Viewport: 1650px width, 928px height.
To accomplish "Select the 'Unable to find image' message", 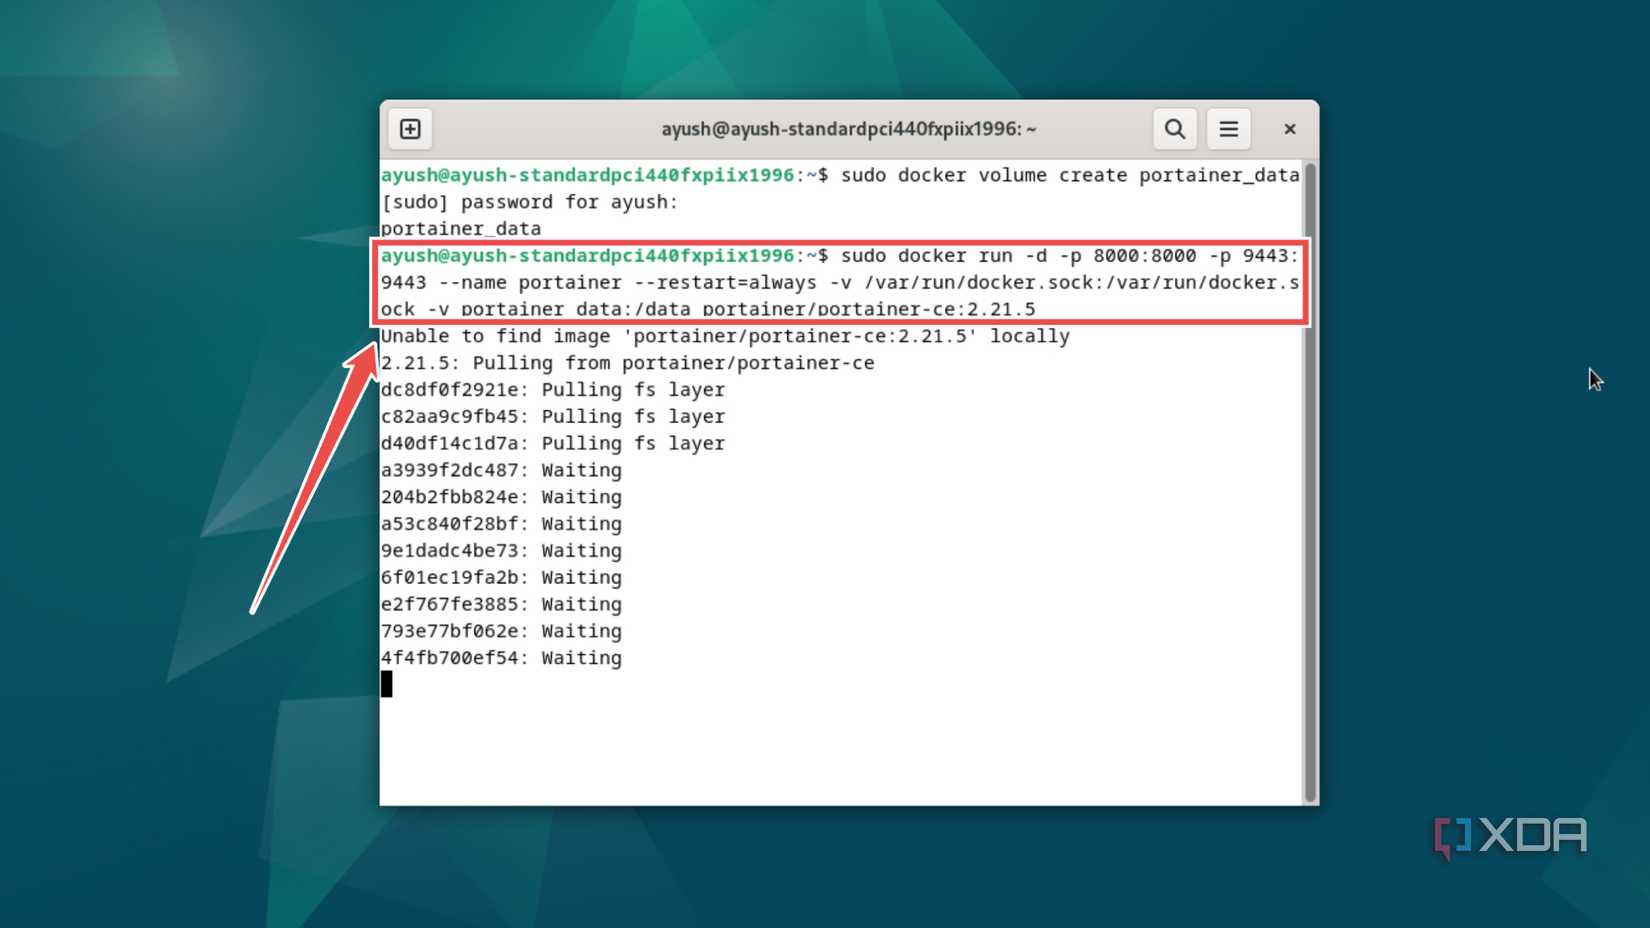I will point(724,336).
